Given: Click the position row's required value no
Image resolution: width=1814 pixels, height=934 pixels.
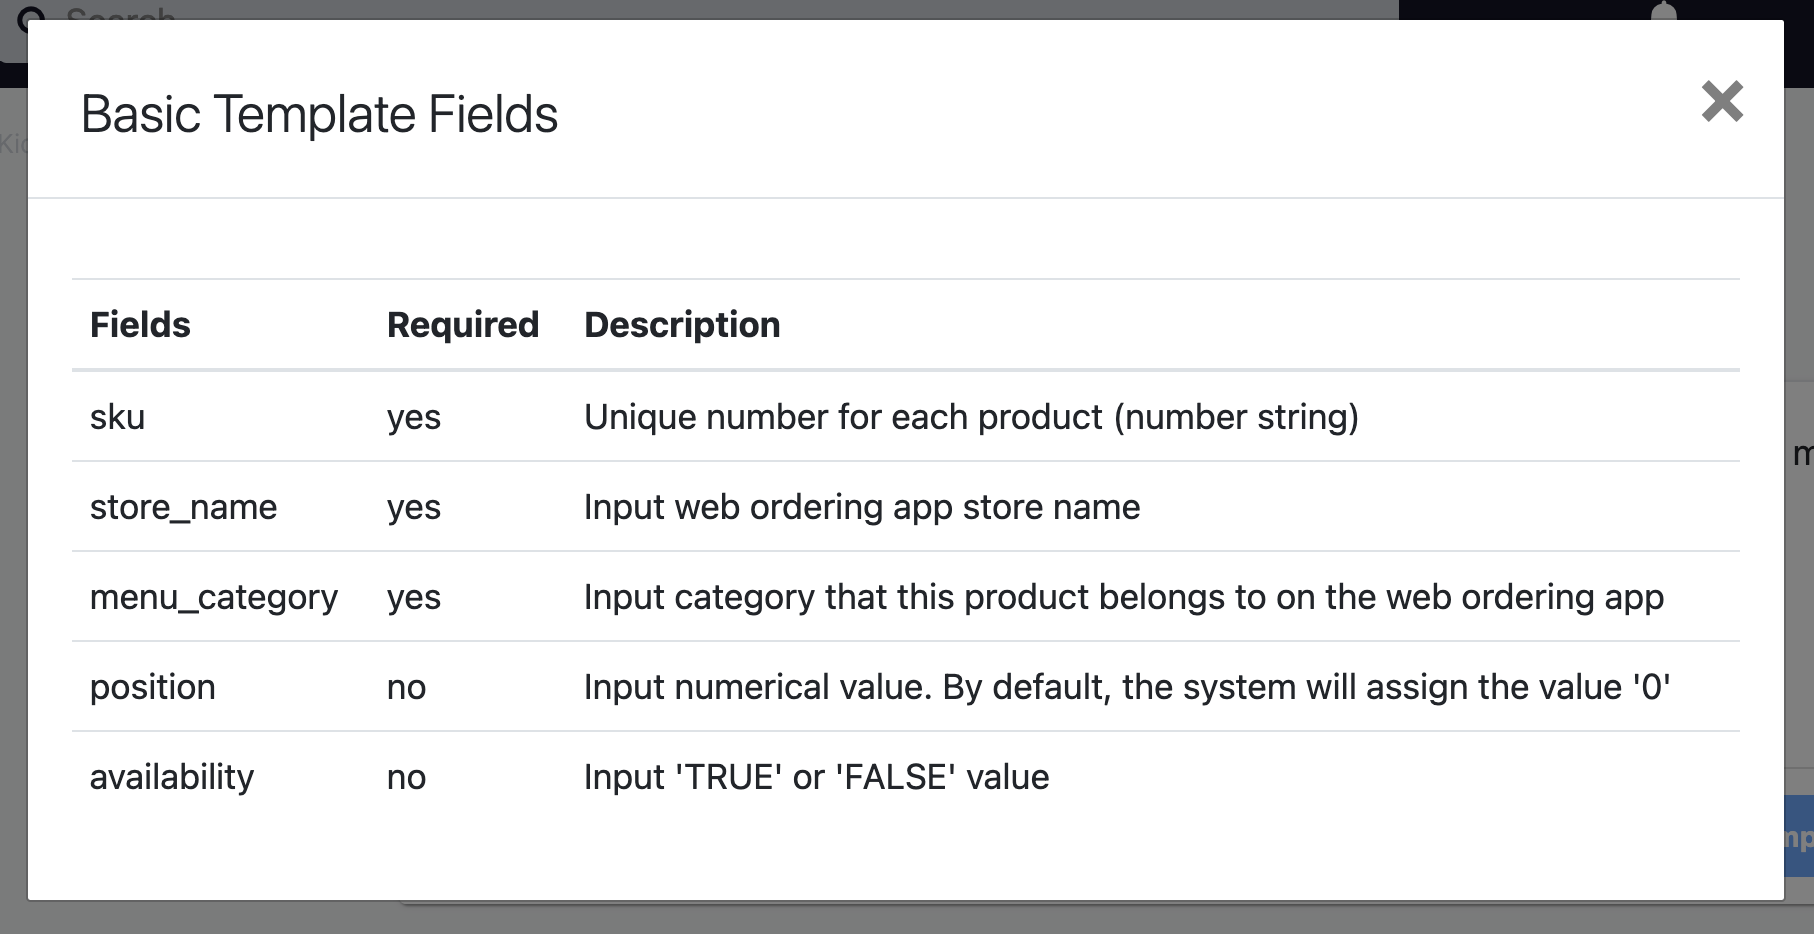Looking at the screenshot, I should coord(407,687).
